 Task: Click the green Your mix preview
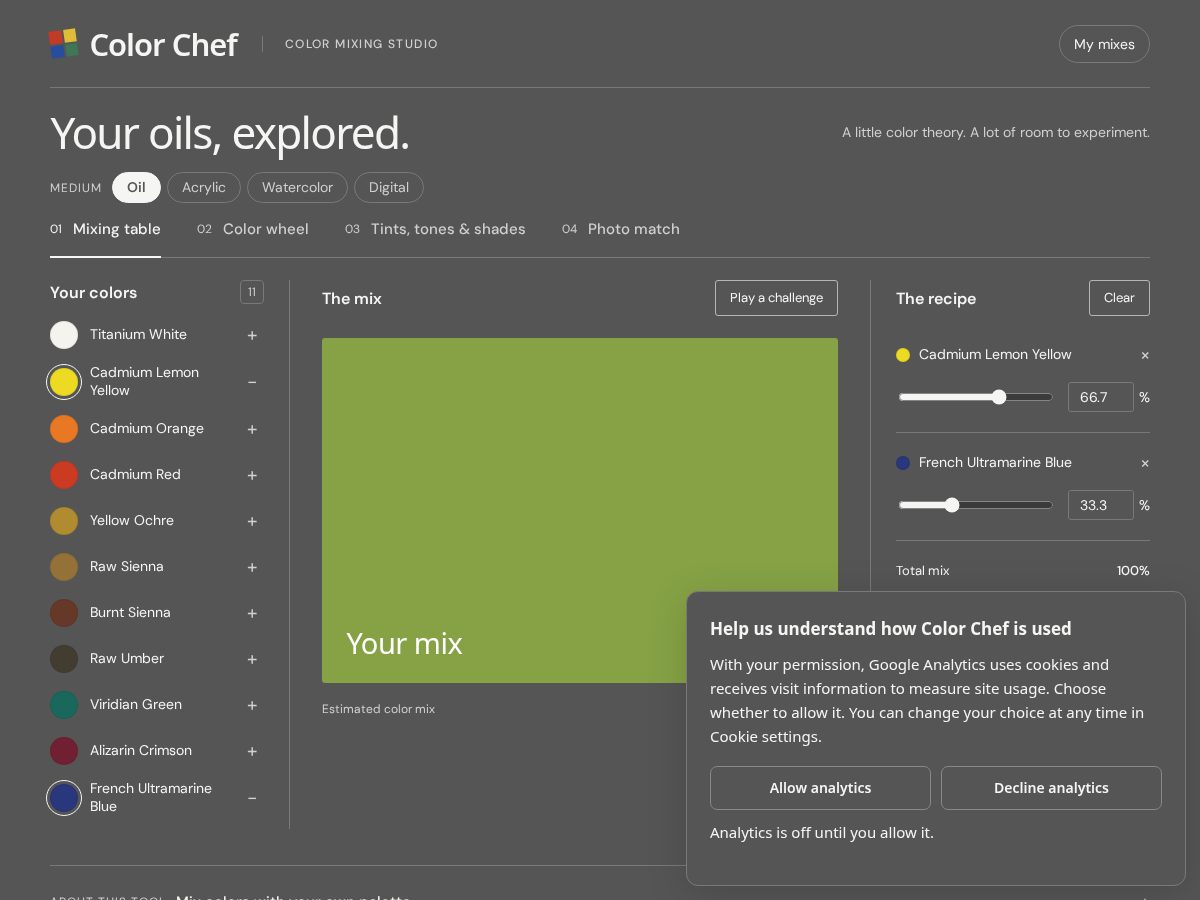(580, 510)
